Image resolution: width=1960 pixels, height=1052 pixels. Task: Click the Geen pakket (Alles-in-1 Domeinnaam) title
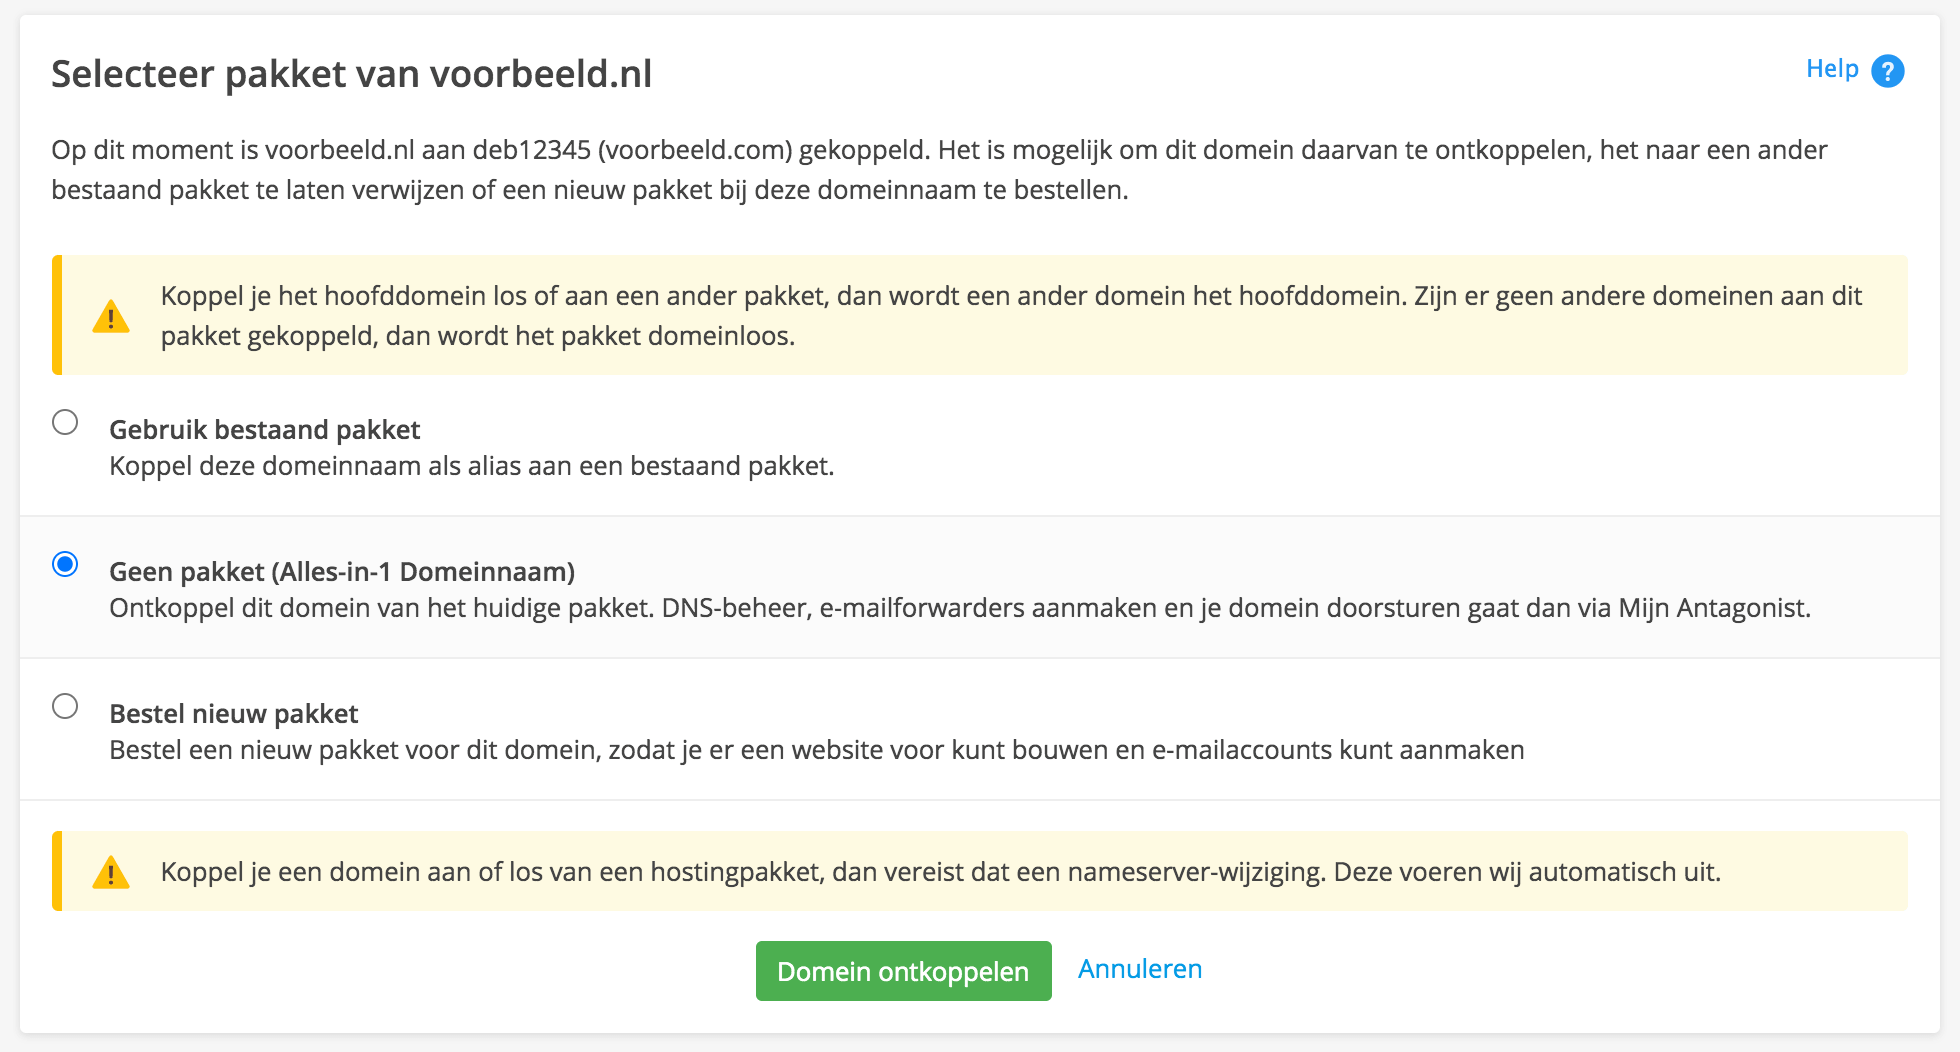point(342,572)
